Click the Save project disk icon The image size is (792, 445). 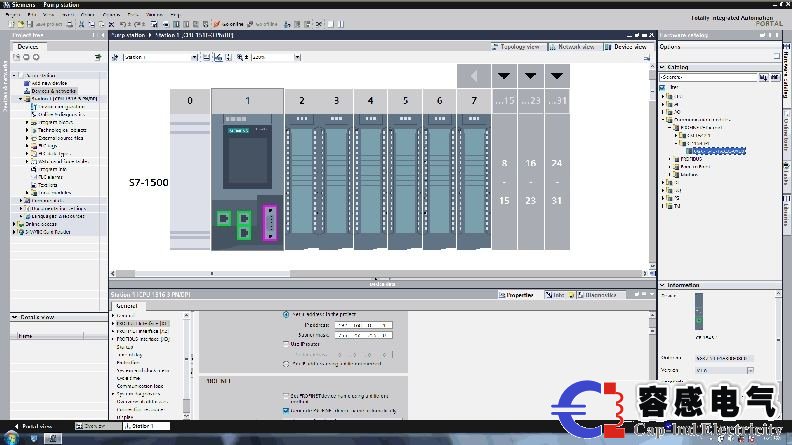pyautogui.click(x=30, y=24)
